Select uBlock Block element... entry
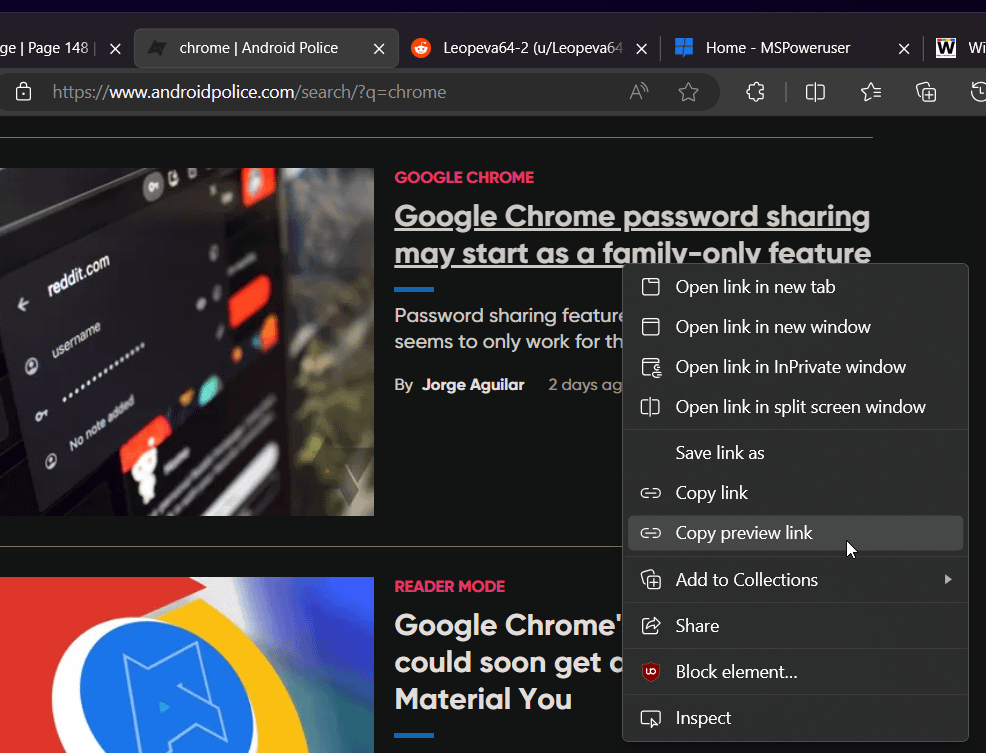The image size is (986, 753). [795, 672]
